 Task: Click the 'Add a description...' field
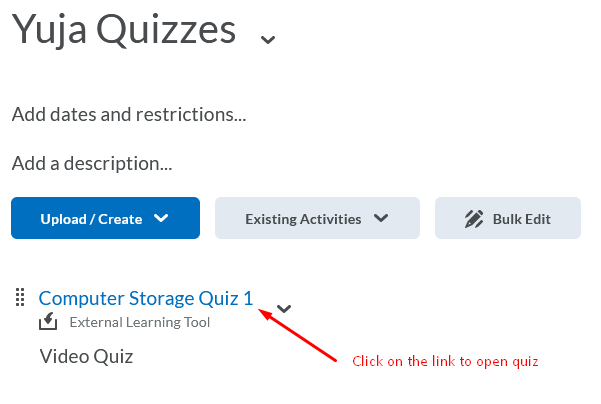(x=92, y=162)
